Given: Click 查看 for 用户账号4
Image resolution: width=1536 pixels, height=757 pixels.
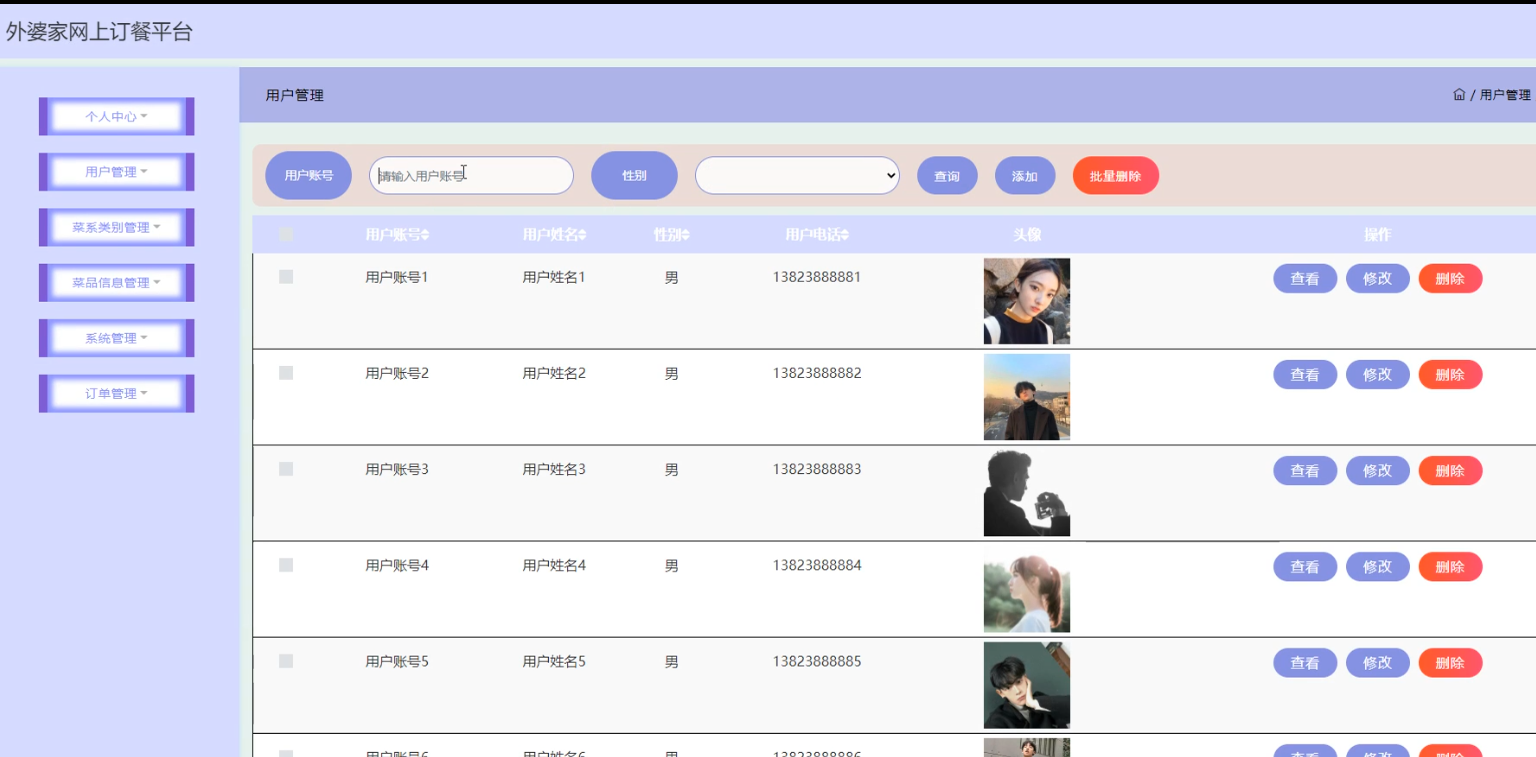Looking at the screenshot, I should (x=1305, y=567).
